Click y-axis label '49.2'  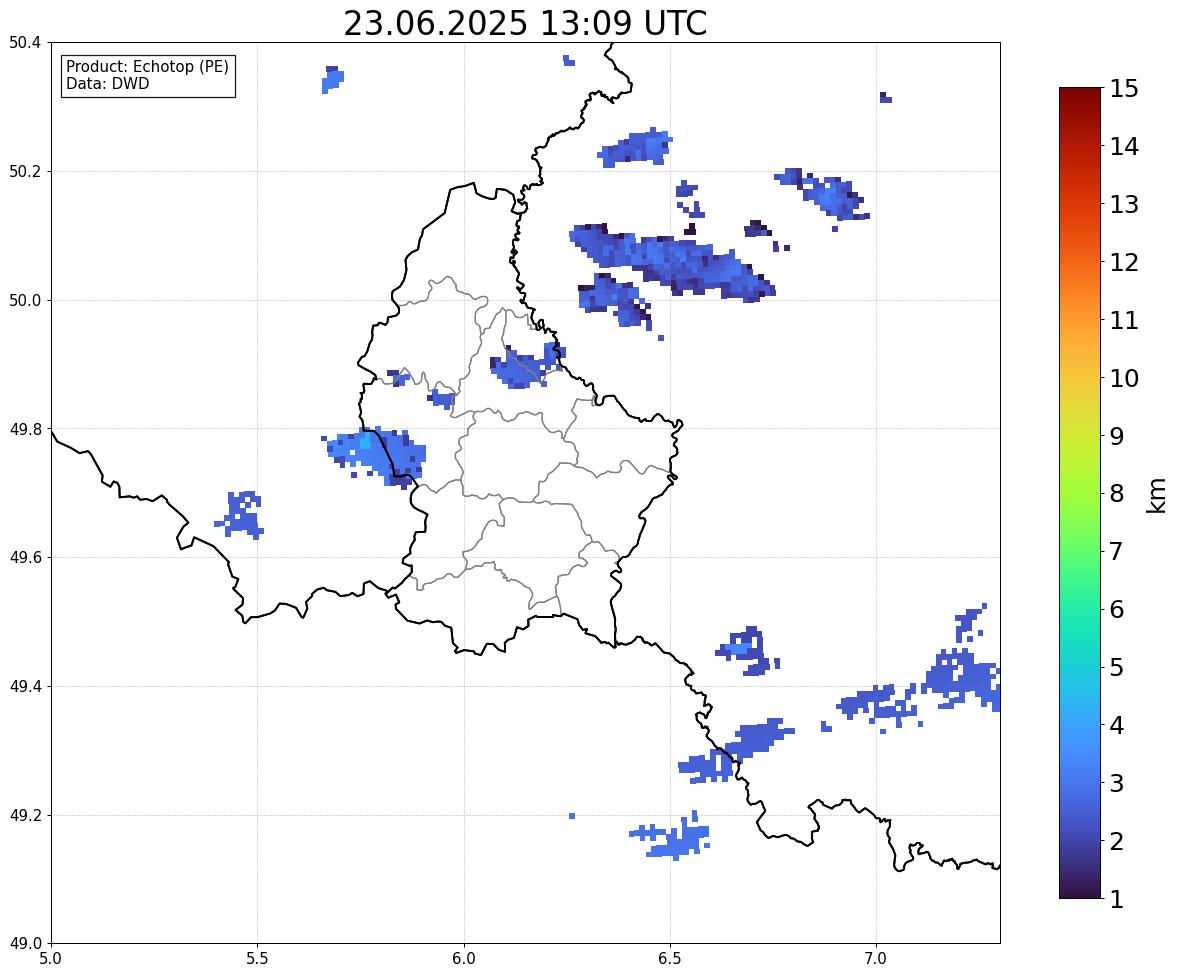(x=25, y=815)
